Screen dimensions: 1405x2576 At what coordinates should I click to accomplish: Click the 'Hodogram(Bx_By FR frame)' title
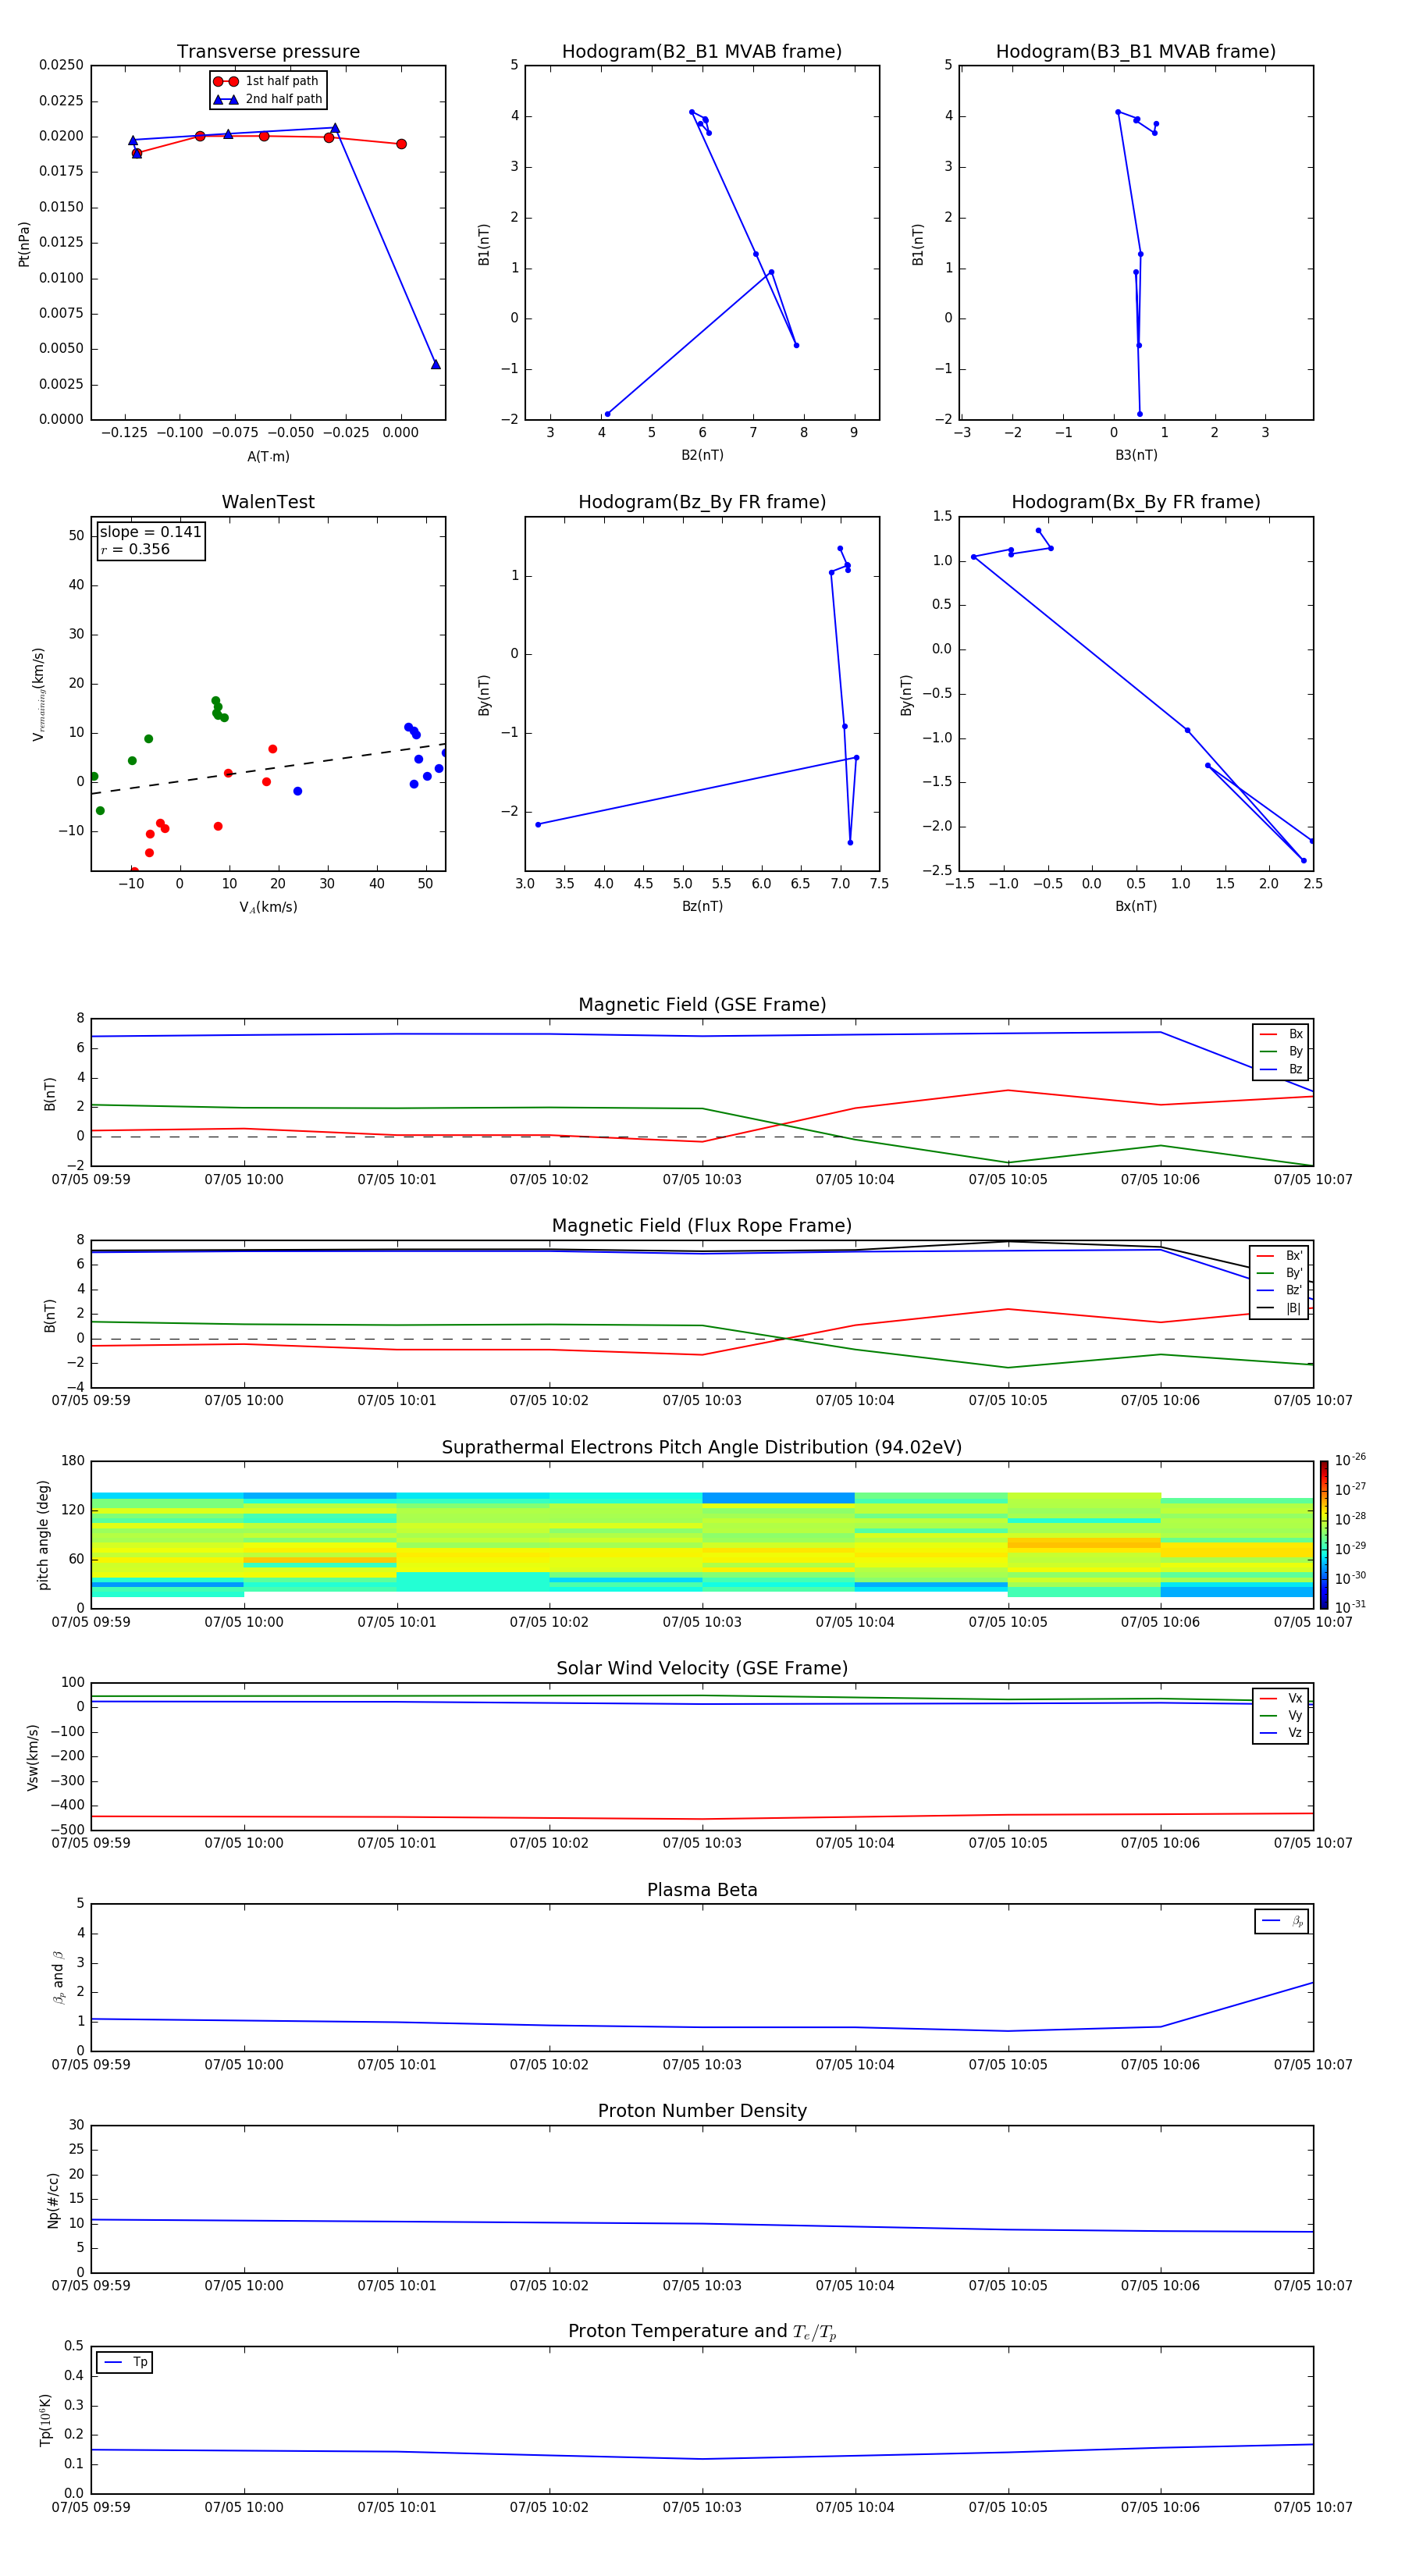click(x=1136, y=502)
